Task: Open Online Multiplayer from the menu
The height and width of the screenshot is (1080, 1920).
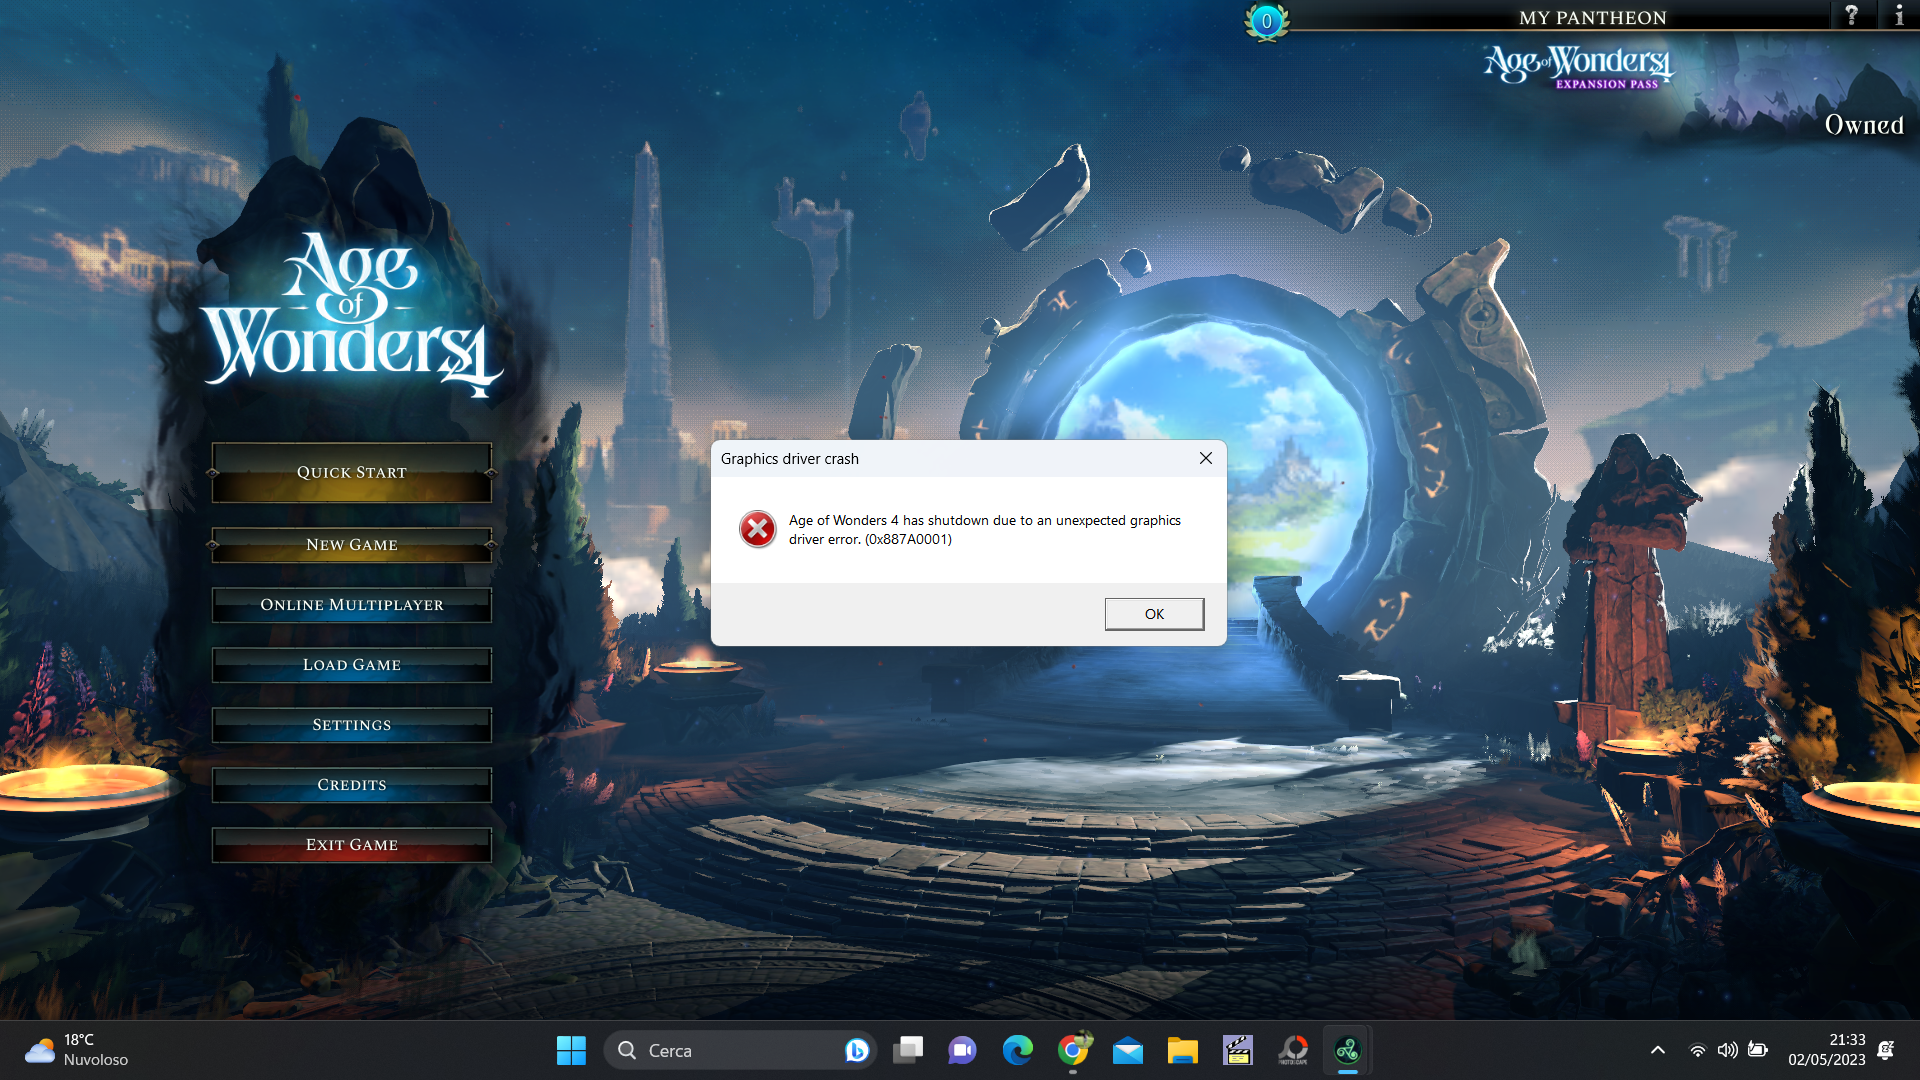Action: pos(352,605)
